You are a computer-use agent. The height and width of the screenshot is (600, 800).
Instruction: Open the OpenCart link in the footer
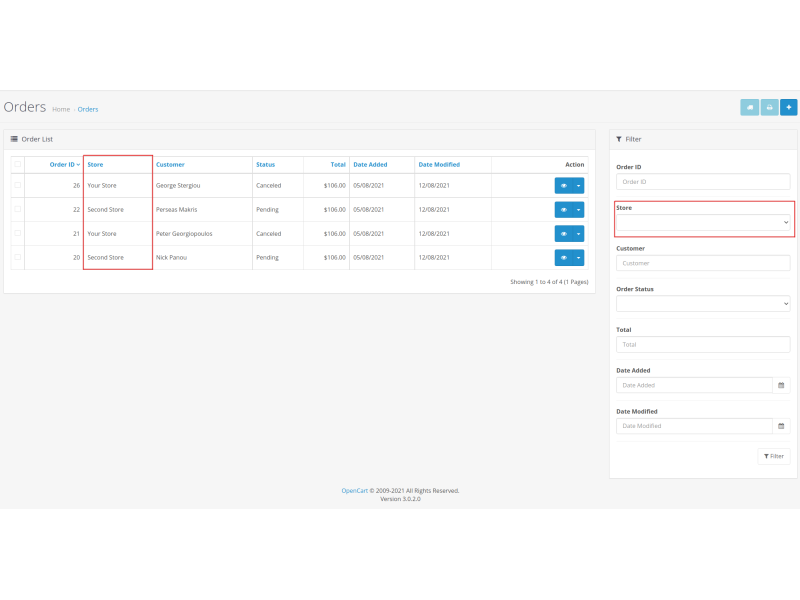point(353,491)
